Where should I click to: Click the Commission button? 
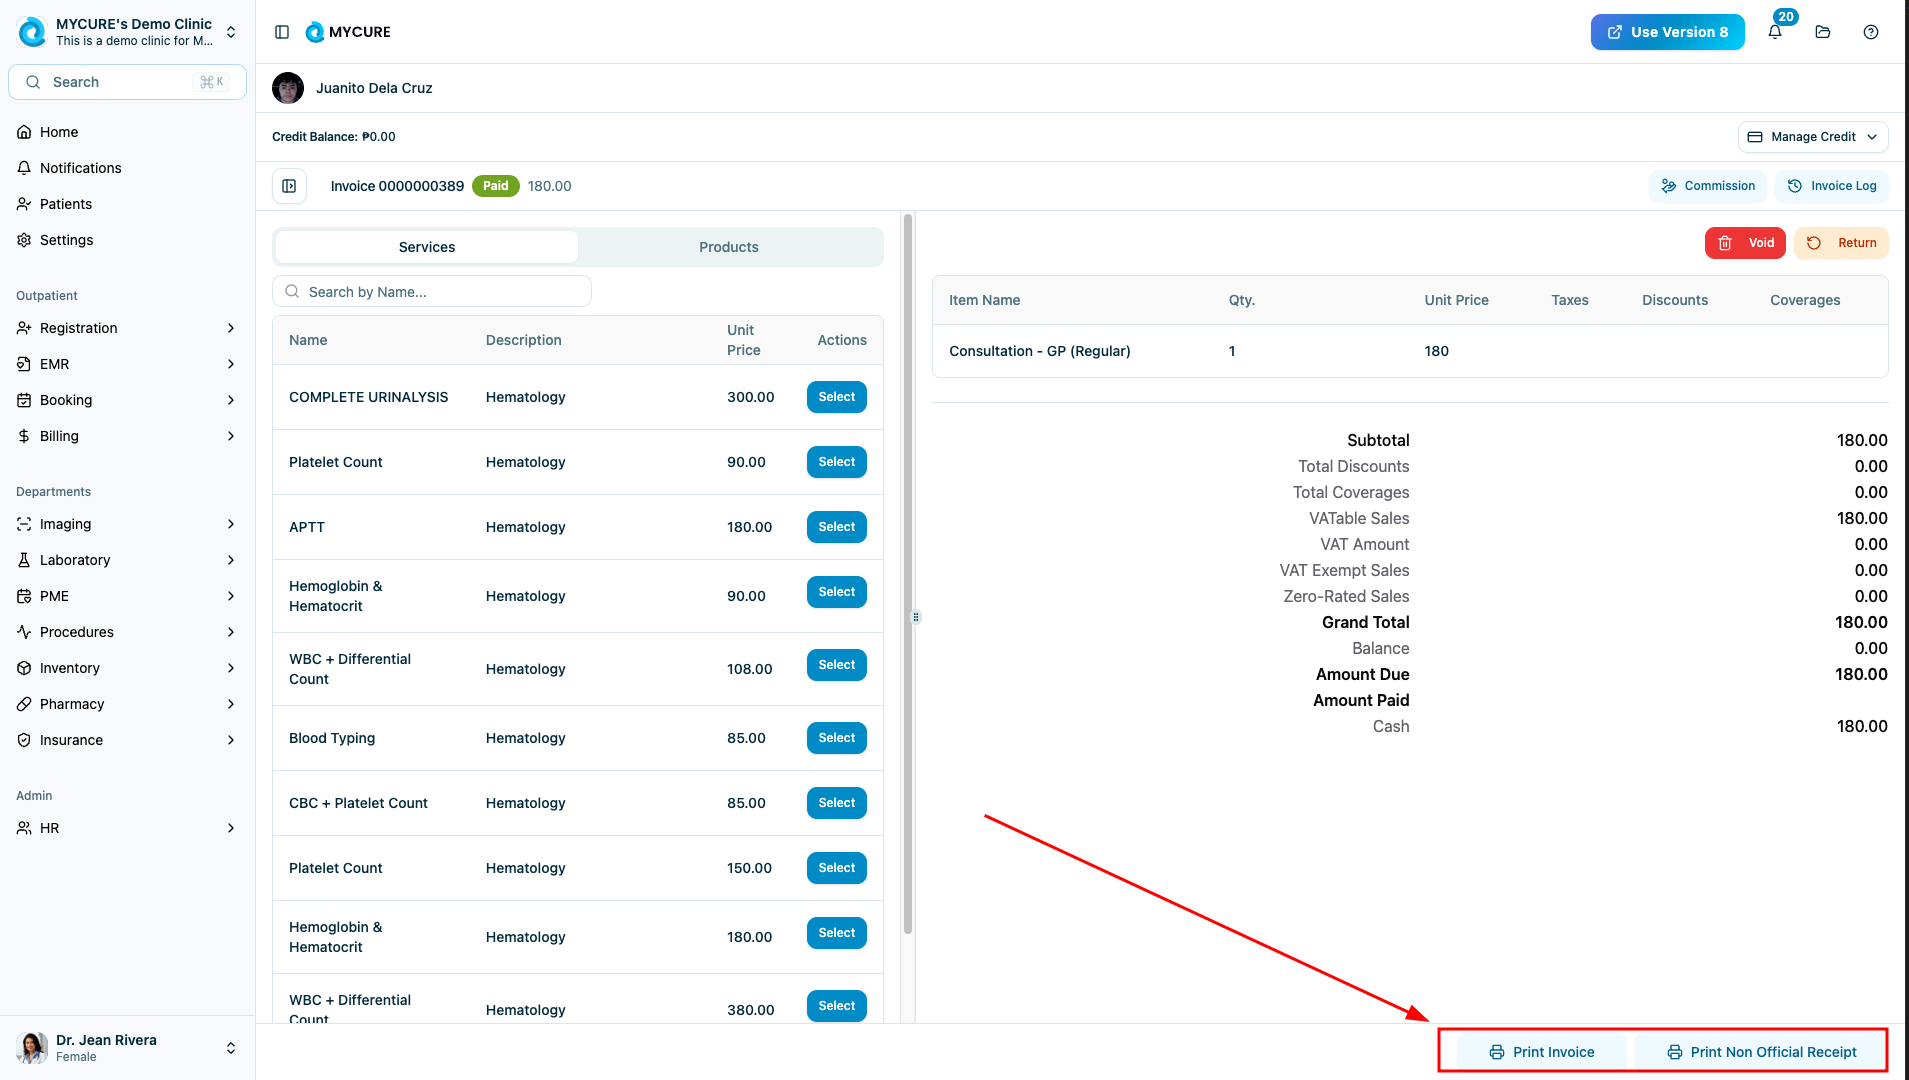(x=1708, y=186)
